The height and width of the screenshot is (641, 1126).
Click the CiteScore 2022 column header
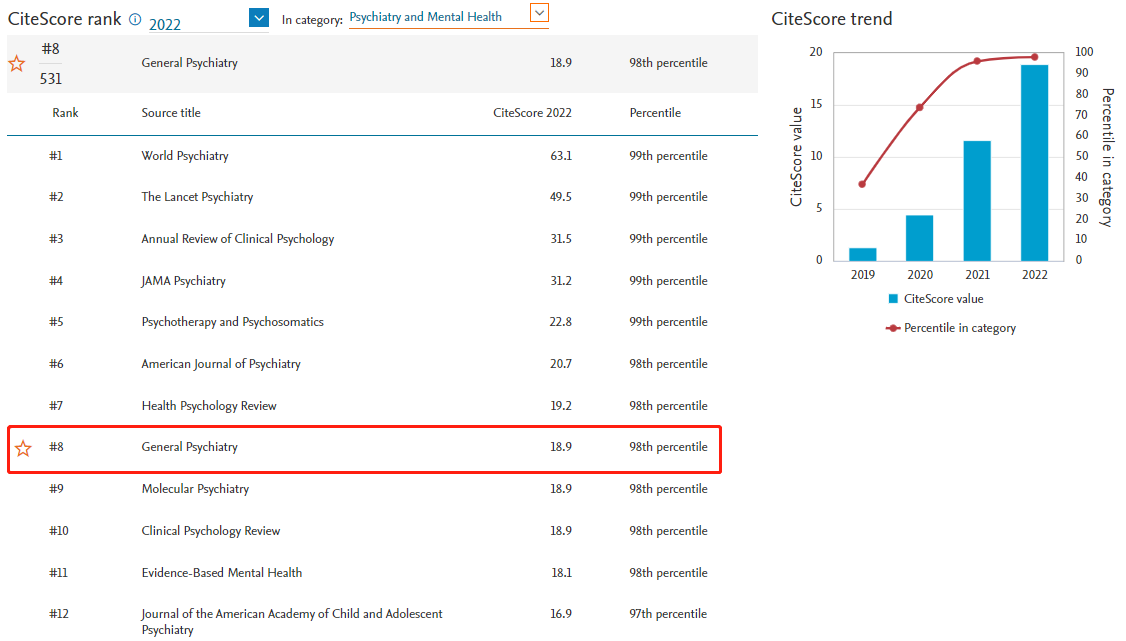(533, 113)
